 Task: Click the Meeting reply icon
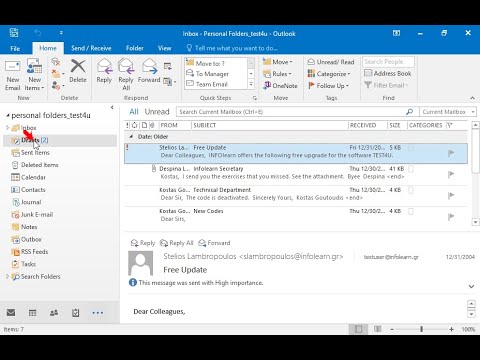click(168, 66)
